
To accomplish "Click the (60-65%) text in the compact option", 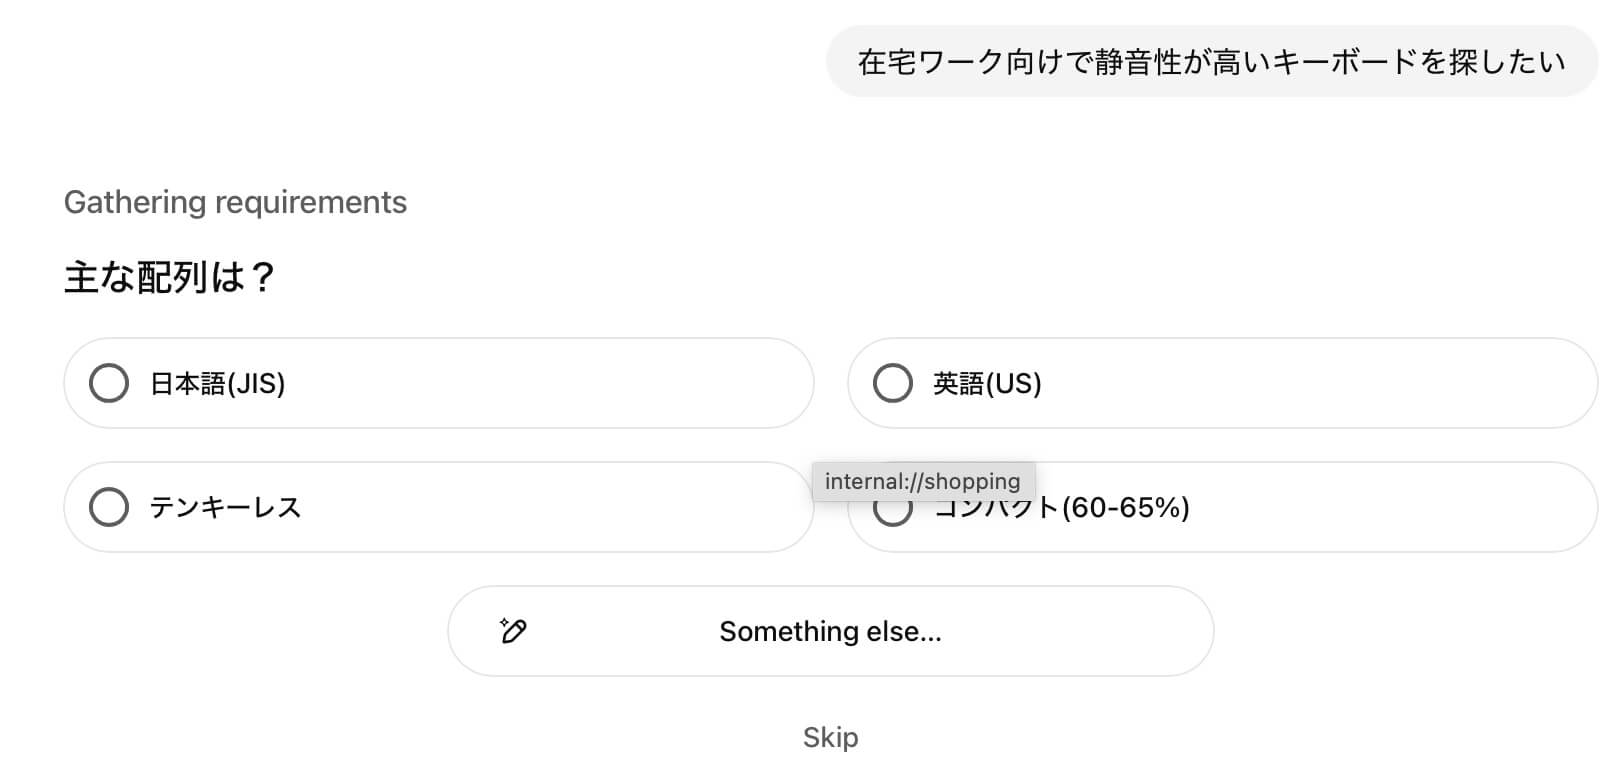I will pyautogui.click(x=1125, y=508).
